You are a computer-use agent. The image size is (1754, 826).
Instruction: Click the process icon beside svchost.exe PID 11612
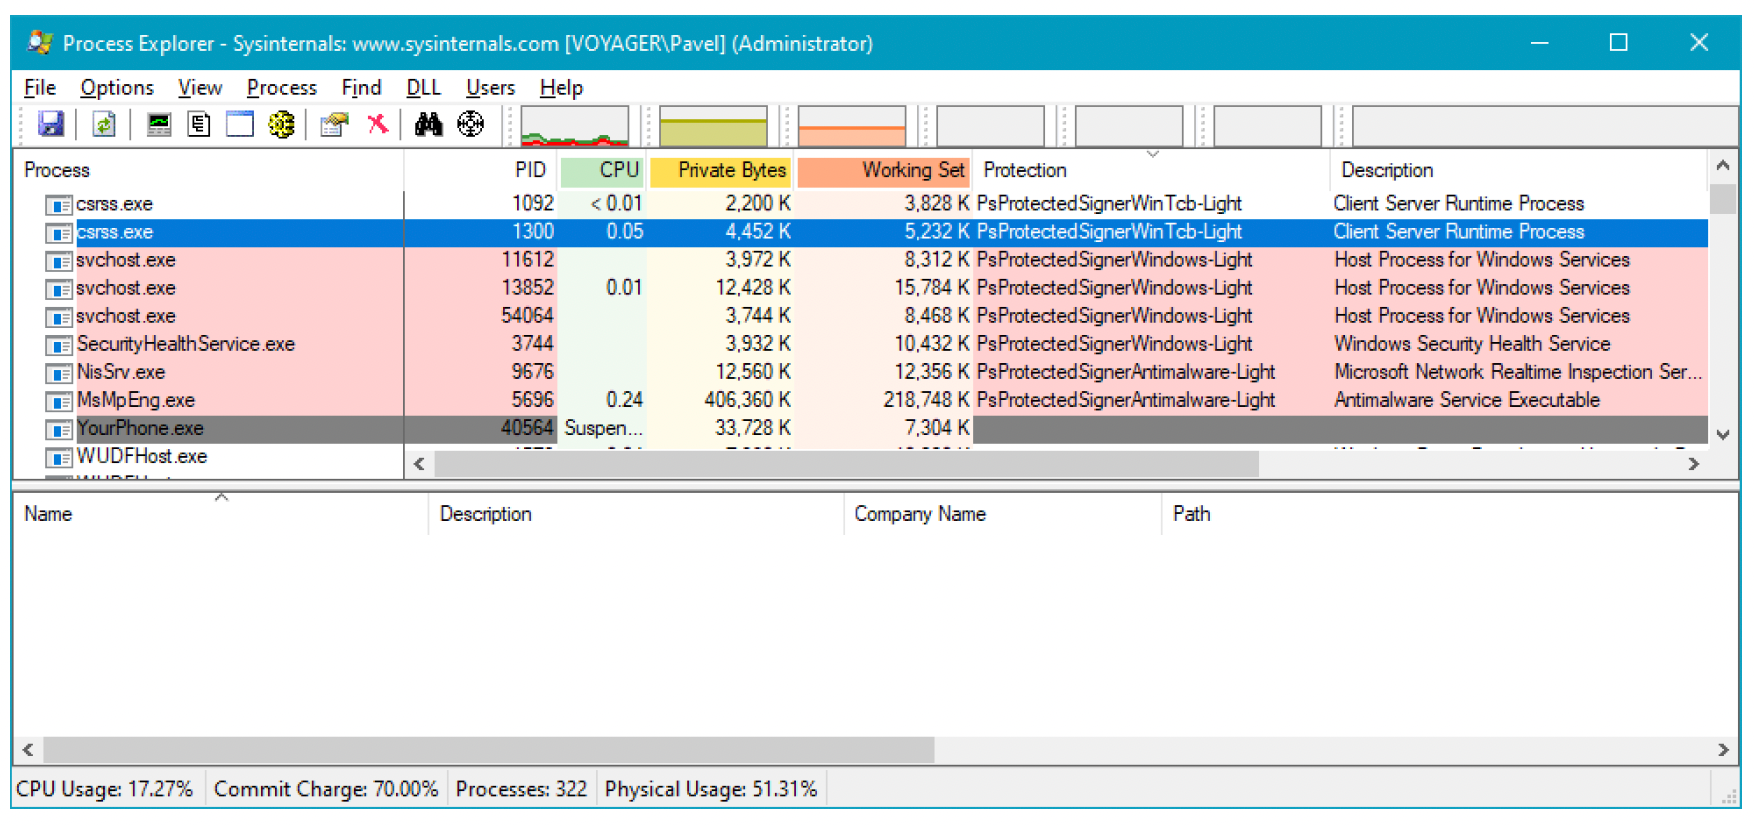(59, 261)
